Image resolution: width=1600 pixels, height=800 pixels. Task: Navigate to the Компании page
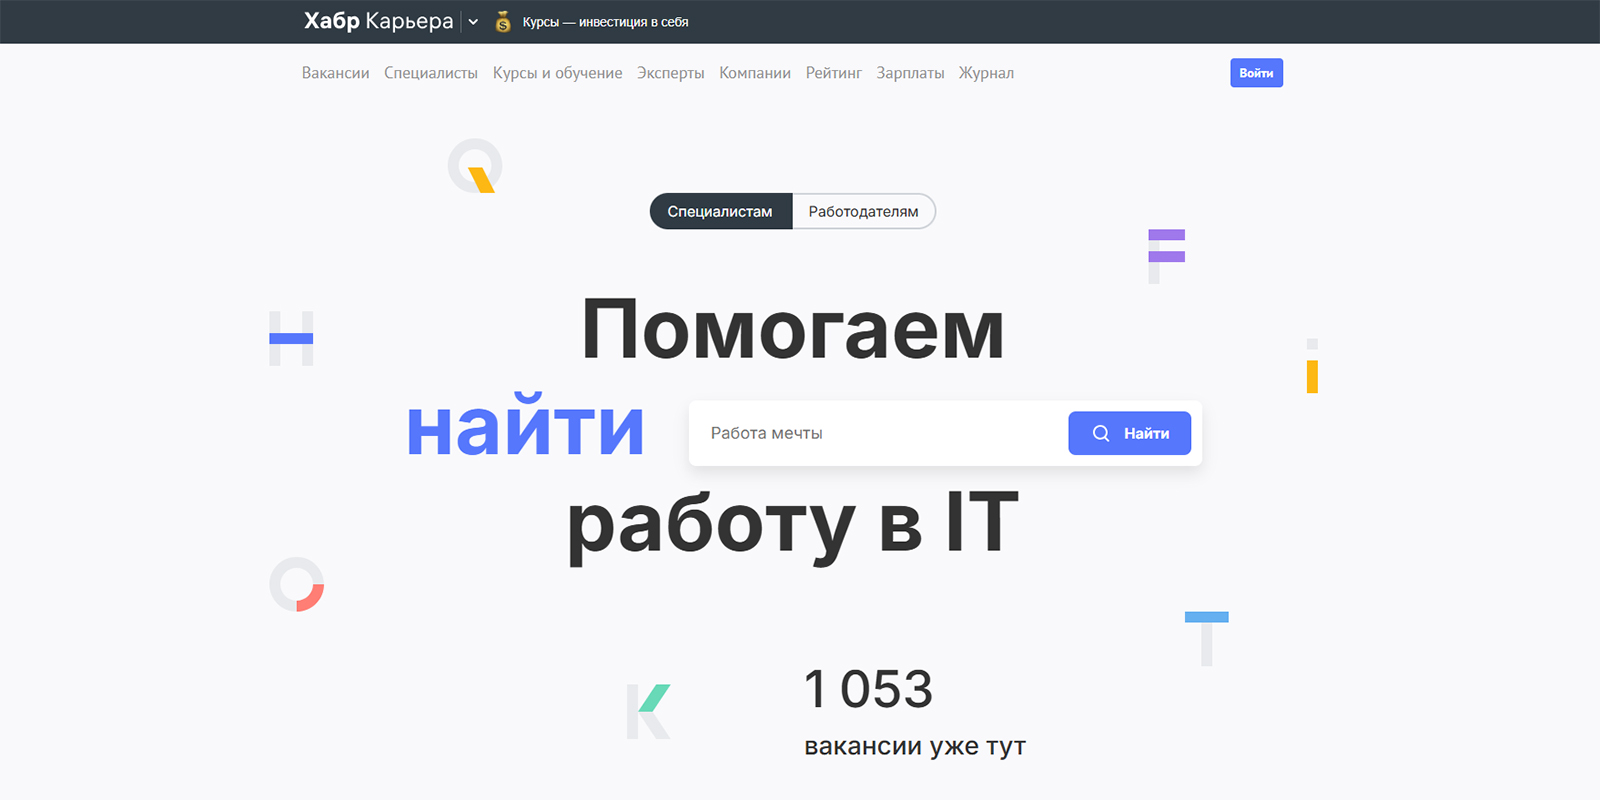tap(755, 73)
